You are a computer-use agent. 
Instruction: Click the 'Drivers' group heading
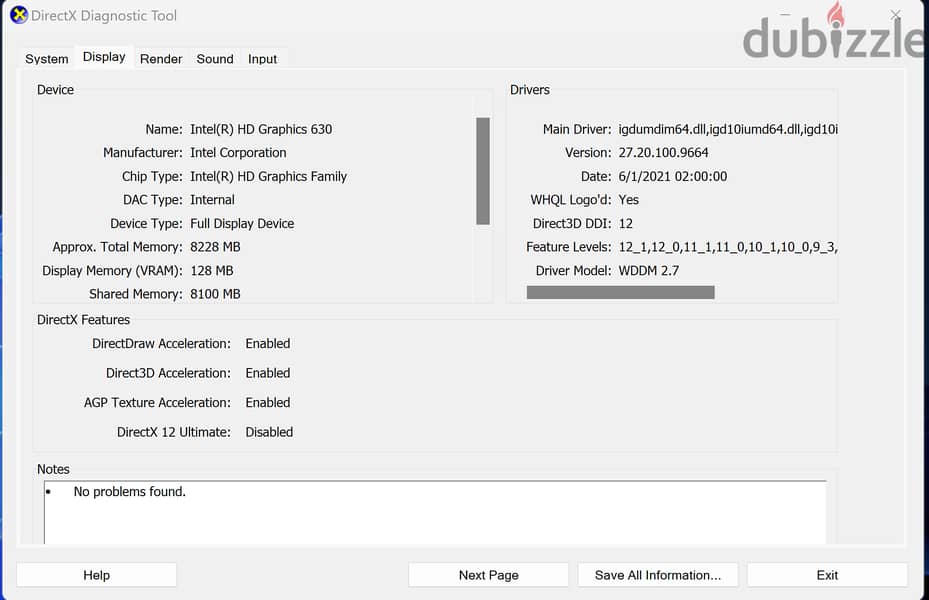pos(530,89)
